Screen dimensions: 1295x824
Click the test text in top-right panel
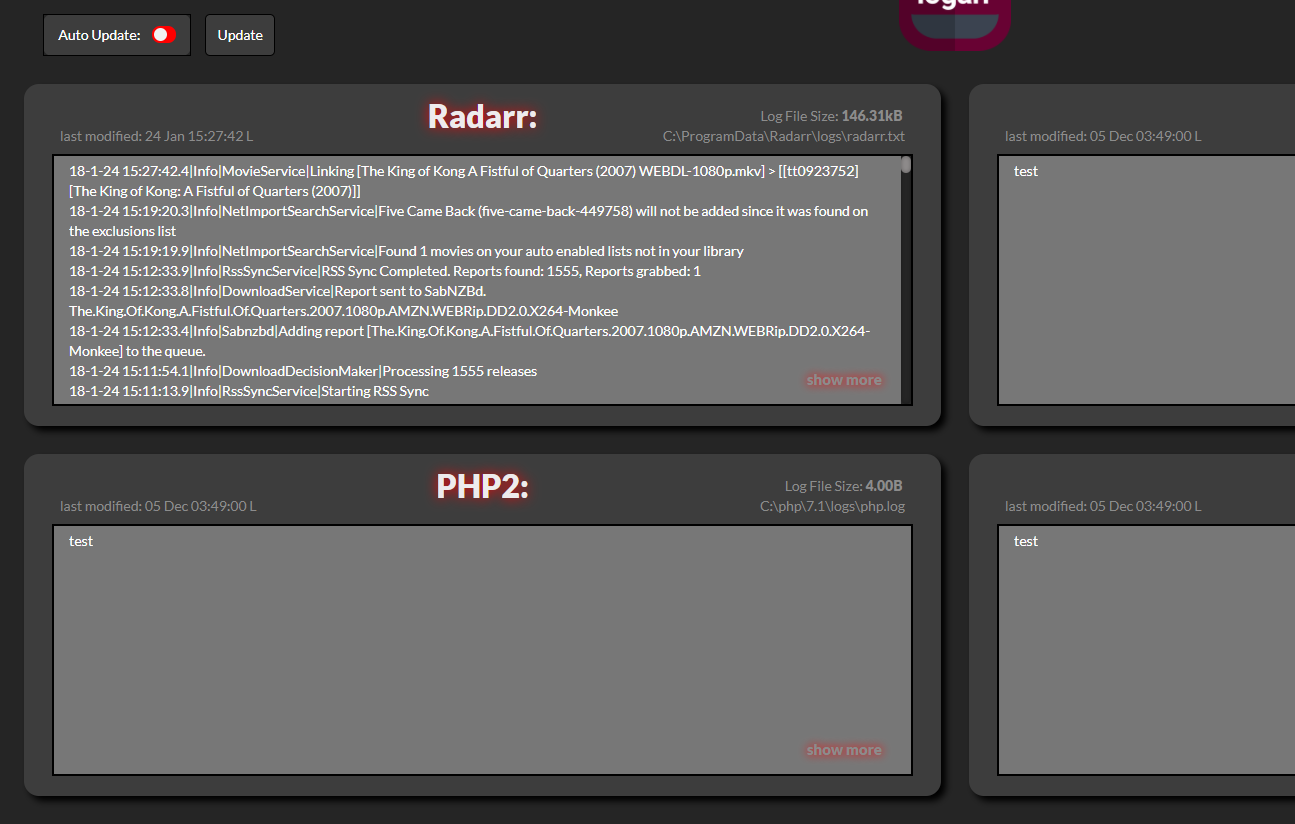[1026, 170]
